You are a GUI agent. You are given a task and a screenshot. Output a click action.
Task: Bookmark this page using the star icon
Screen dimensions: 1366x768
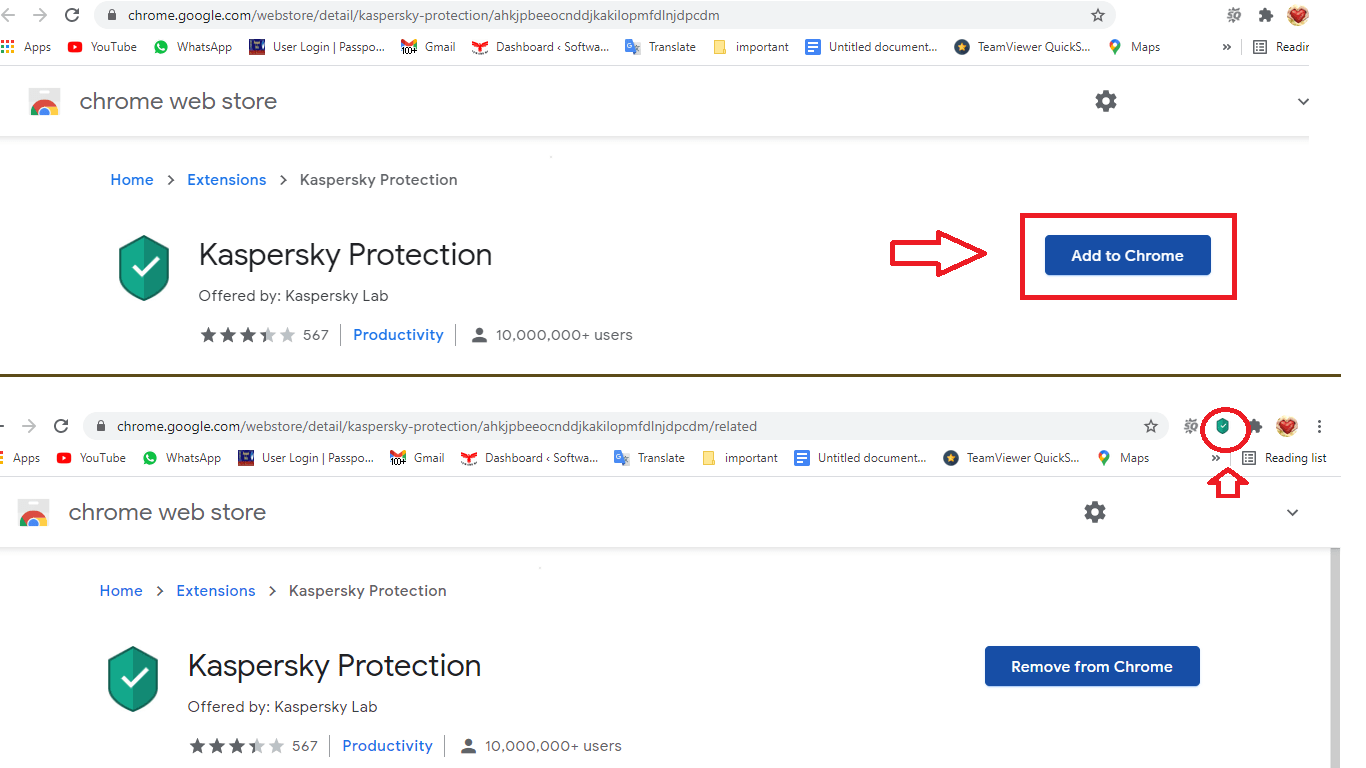(x=1098, y=15)
